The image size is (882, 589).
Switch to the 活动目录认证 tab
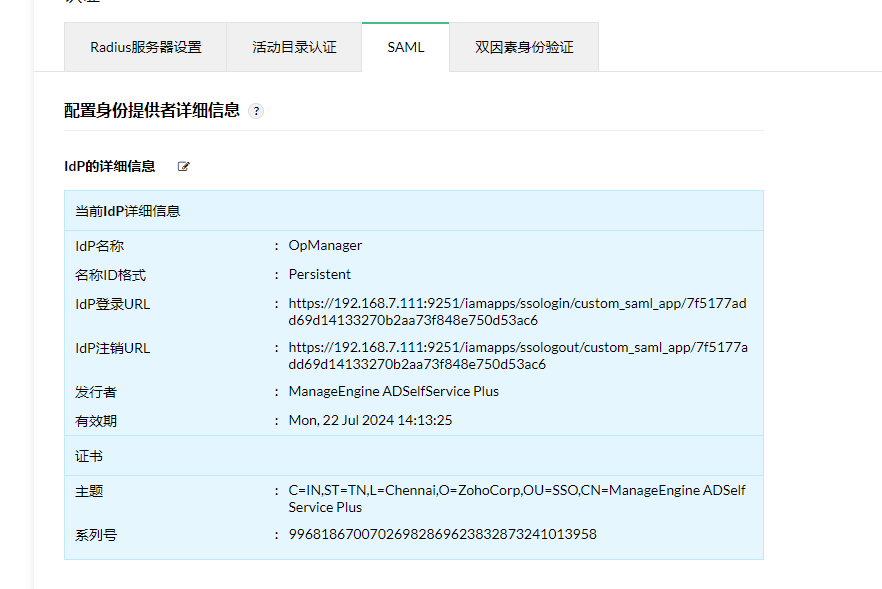point(294,47)
